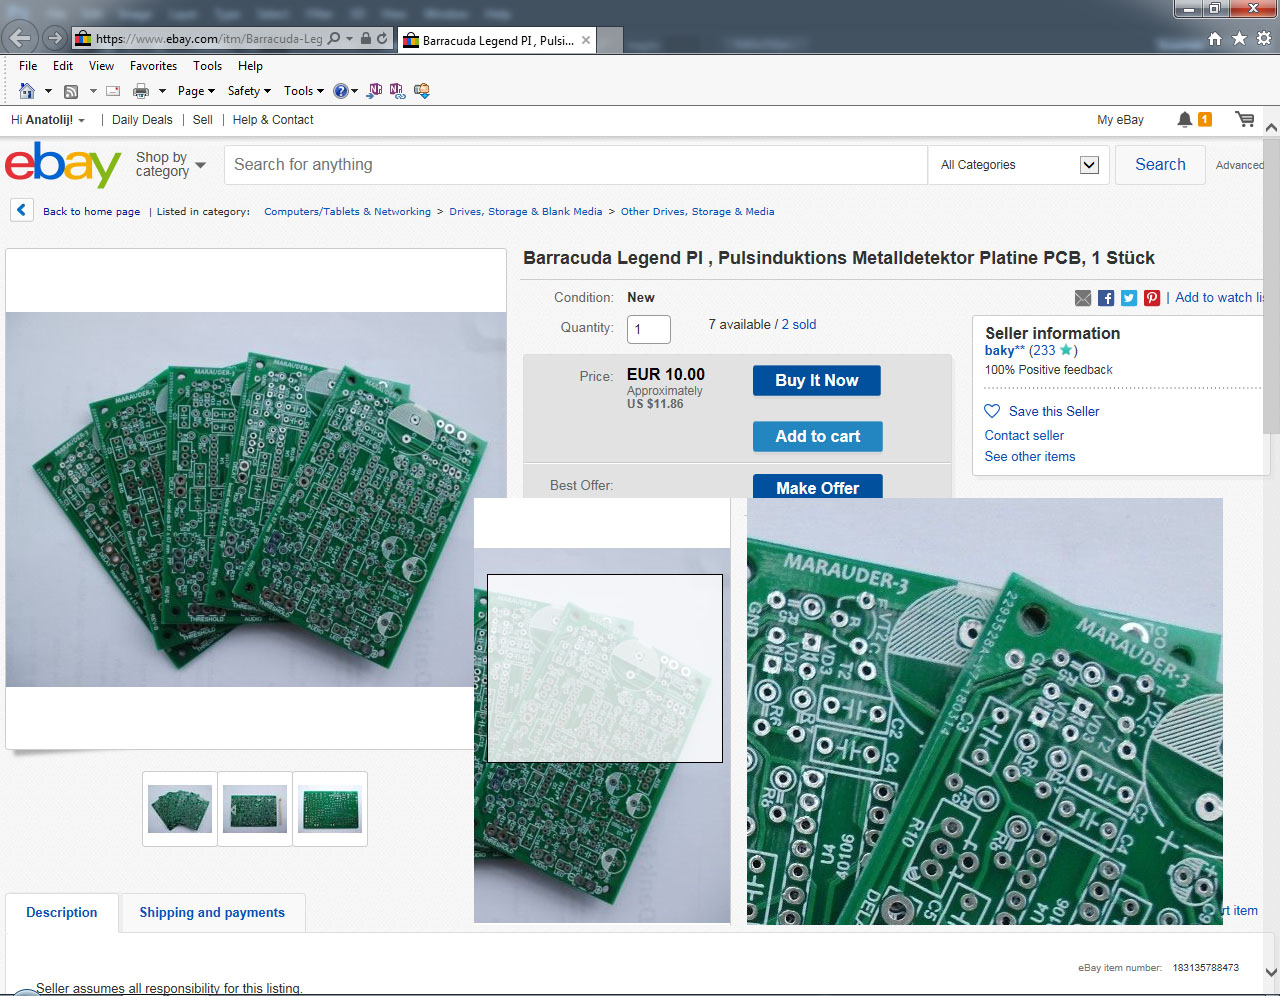Open the Favorites menu
The height and width of the screenshot is (996, 1280).
pyautogui.click(x=153, y=66)
